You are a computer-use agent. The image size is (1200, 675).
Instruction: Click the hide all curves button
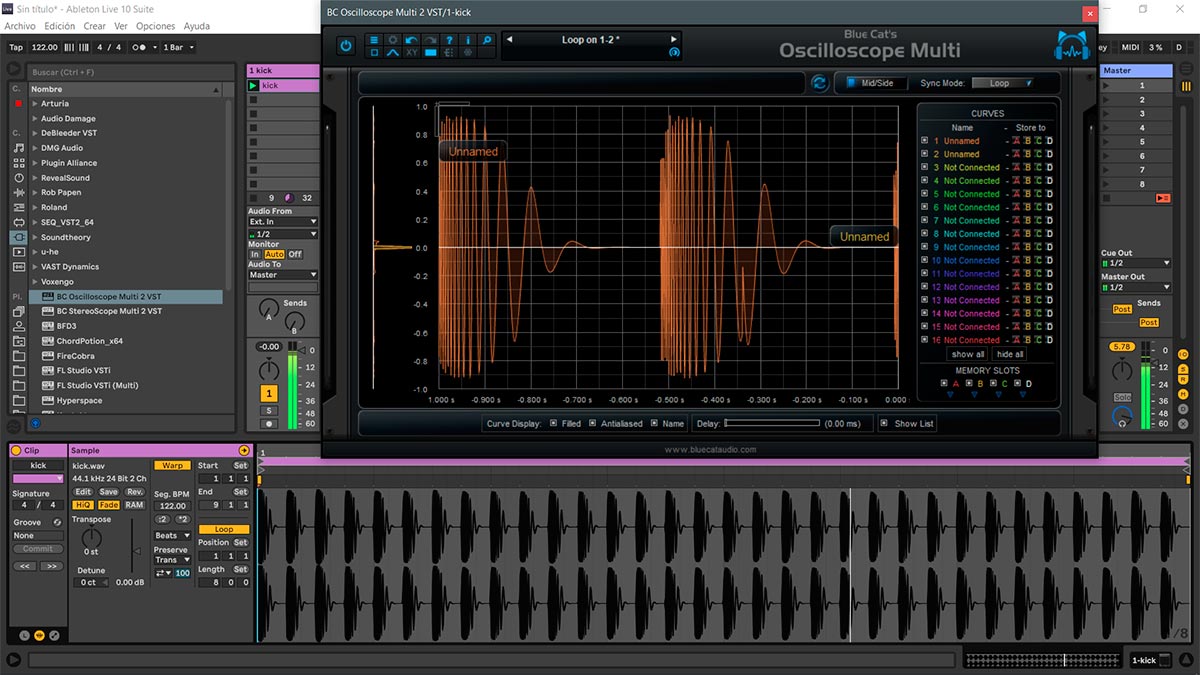pyautogui.click(x=1010, y=354)
